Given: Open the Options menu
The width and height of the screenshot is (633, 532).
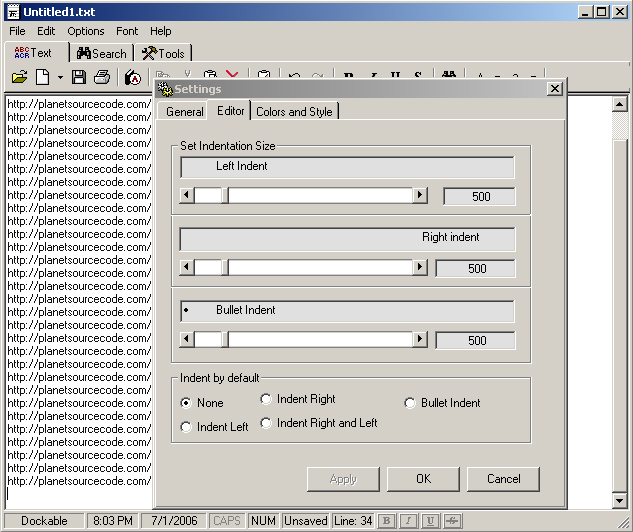Looking at the screenshot, I should pos(86,31).
